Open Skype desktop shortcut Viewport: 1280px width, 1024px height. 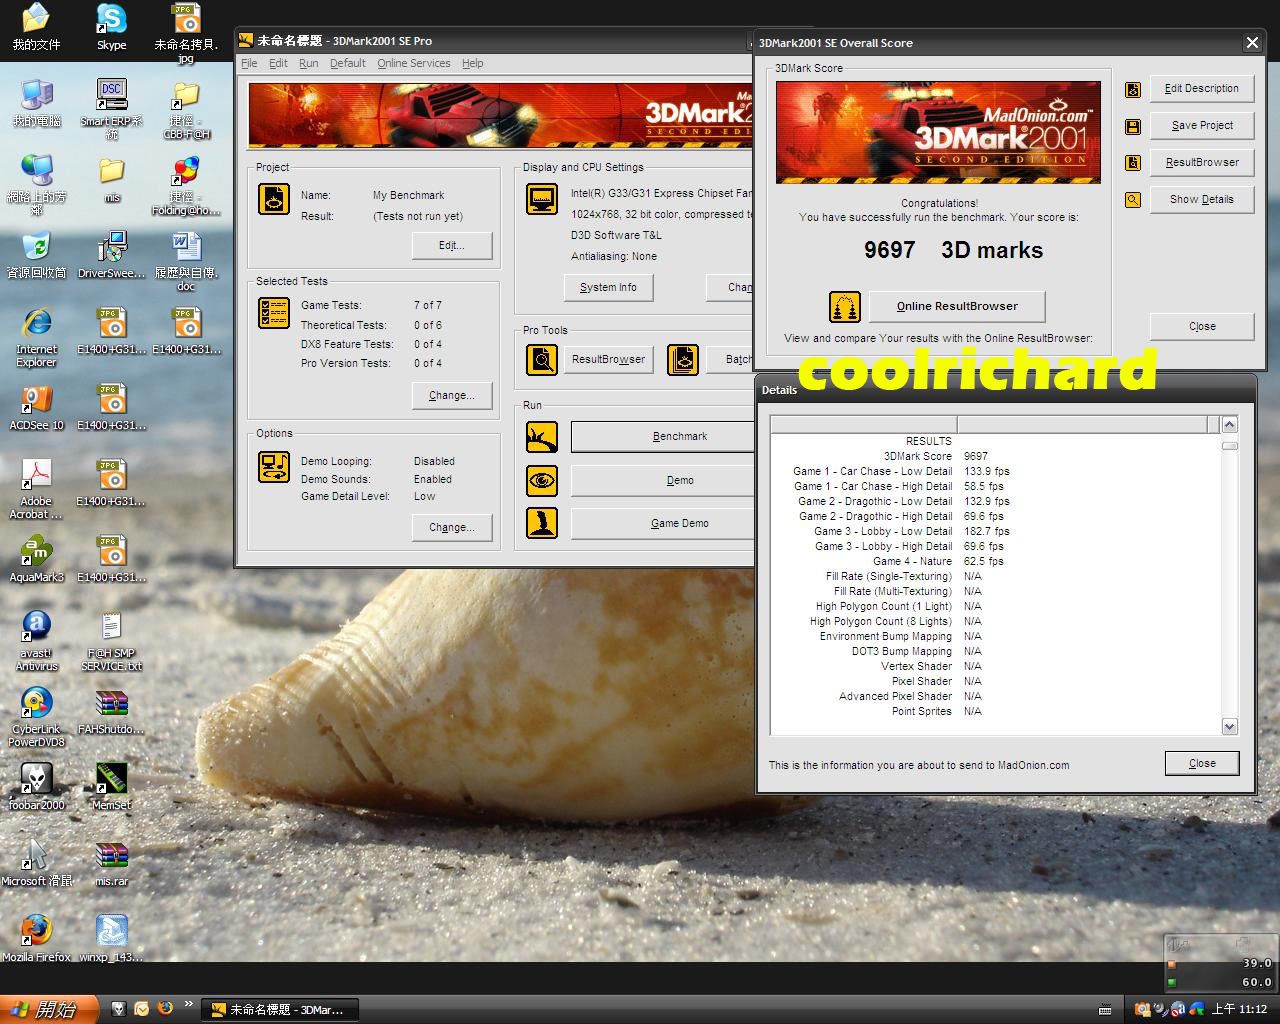(x=111, y=27)
